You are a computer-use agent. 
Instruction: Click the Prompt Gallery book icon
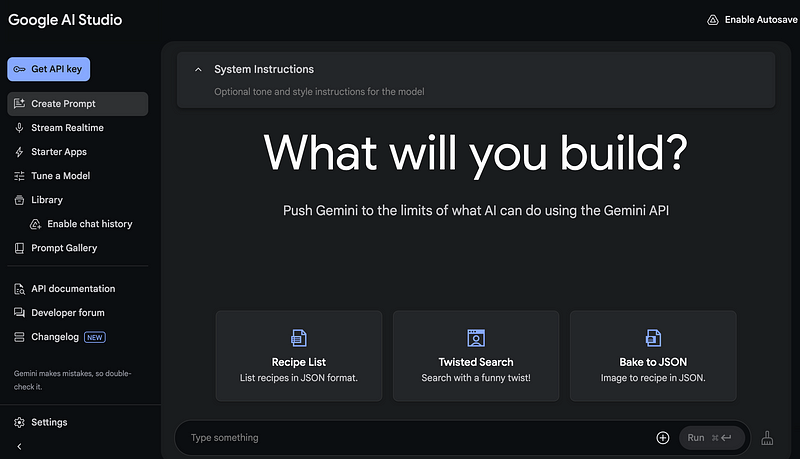click(19, 248)
